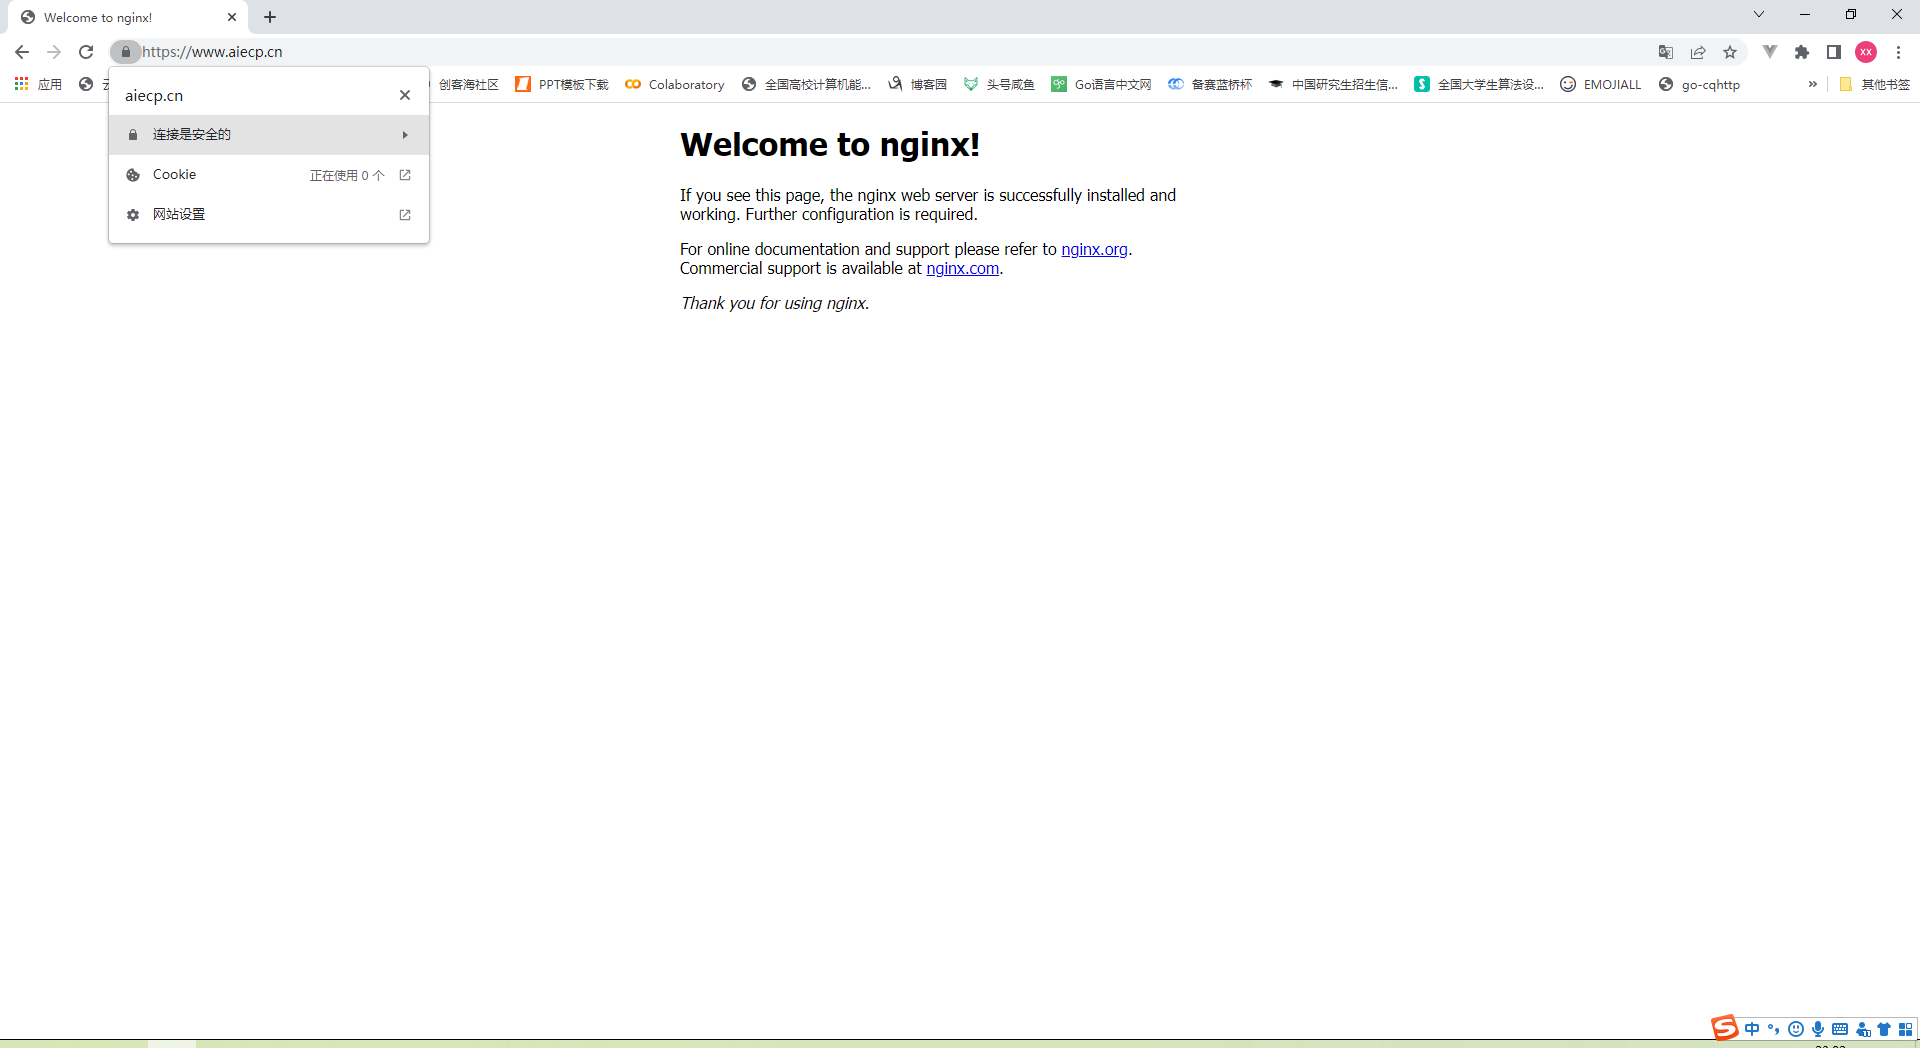The height and width of the screenshot is (1048, 1920).
Task: Open the Cookie entry in site info
Action: [269, 174]
